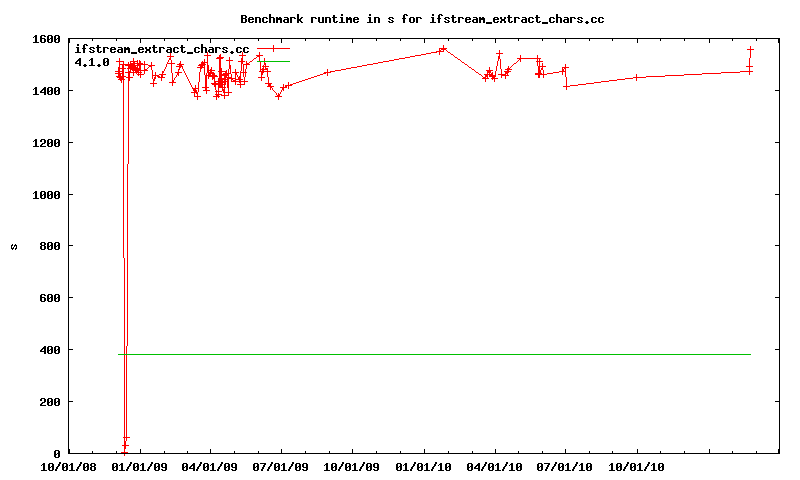Click the lowest data point near zero
The image size is (800, 480).
pyautogui.click(x=124, y=452)
